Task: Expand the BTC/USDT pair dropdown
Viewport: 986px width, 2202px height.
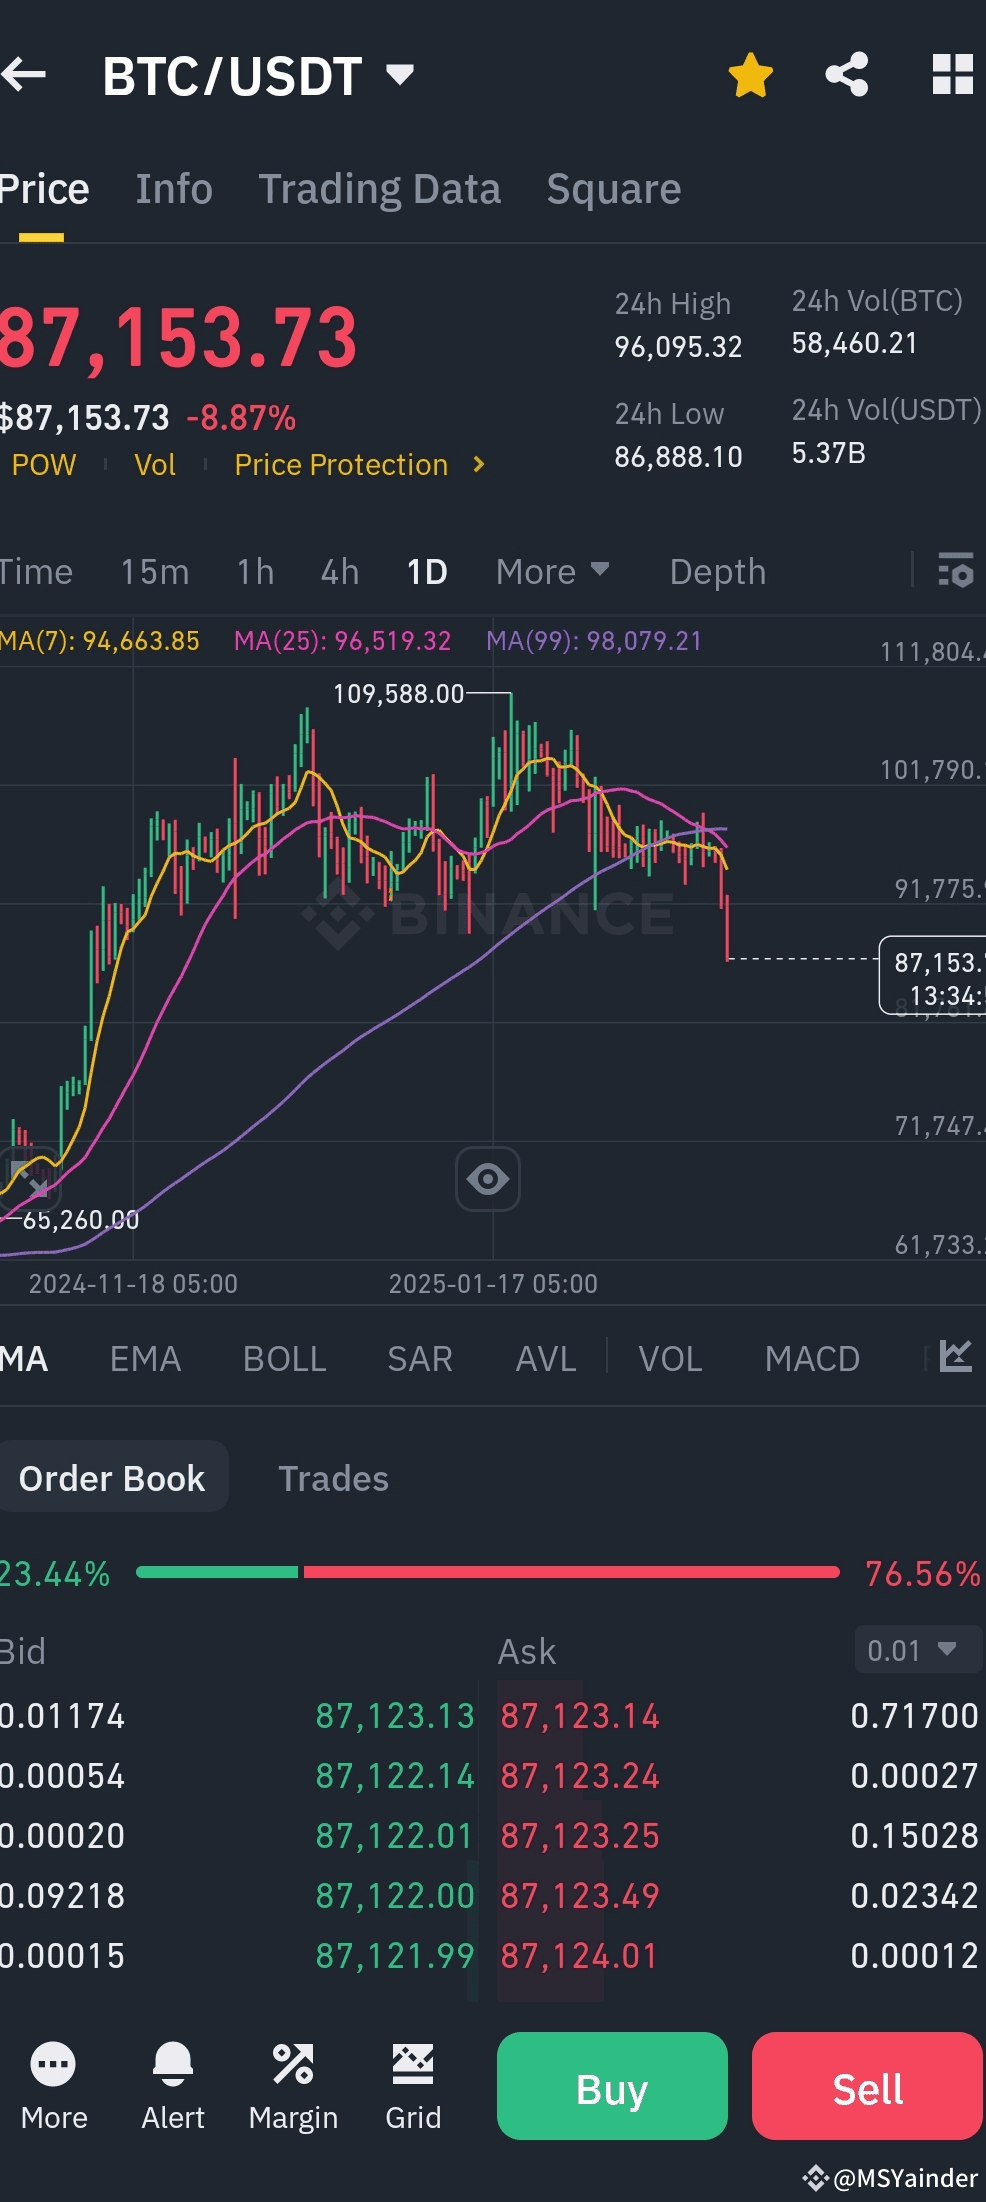Action: coord(400,75)
